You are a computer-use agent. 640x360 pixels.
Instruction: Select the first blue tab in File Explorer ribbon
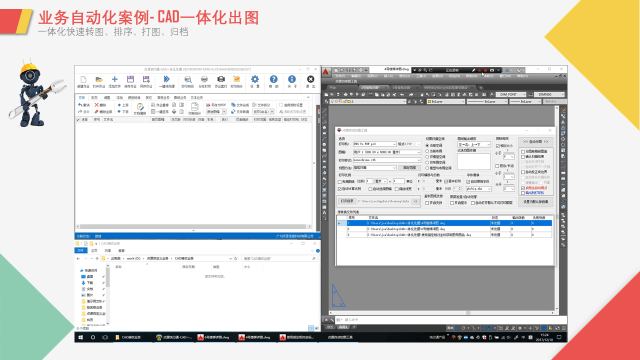point(81,250)
